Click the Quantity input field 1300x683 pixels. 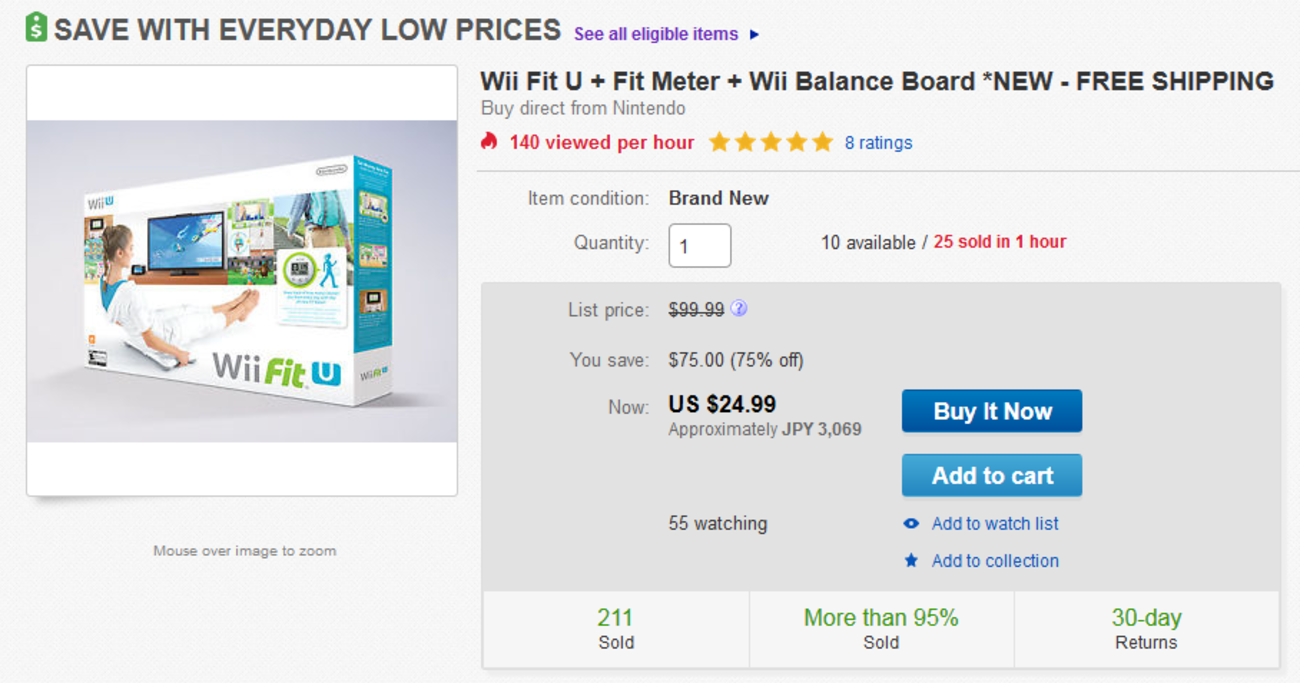click(x=699, y=246)
